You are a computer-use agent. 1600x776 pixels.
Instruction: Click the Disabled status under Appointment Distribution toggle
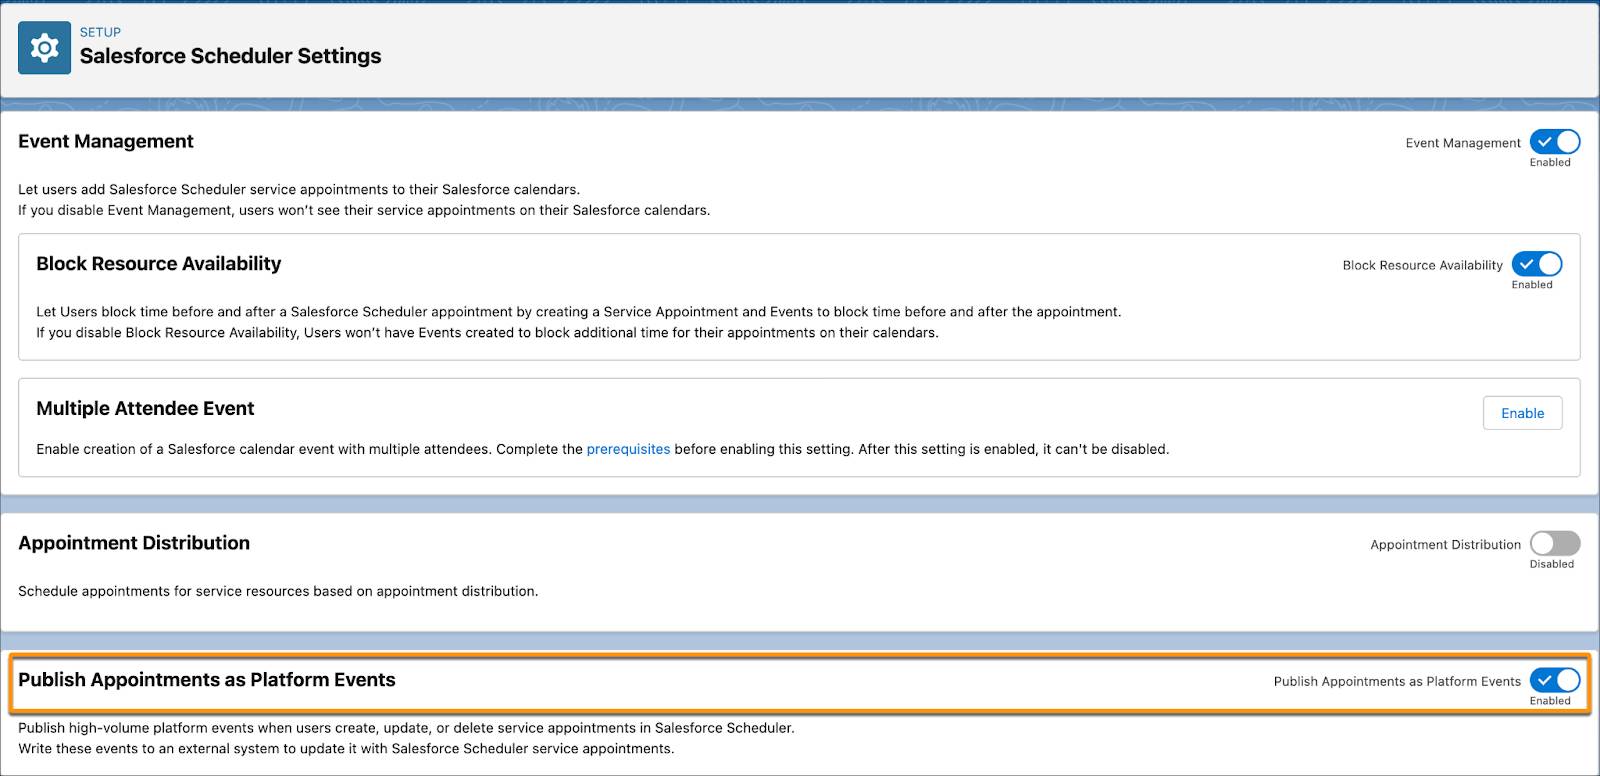point(1552,564)
